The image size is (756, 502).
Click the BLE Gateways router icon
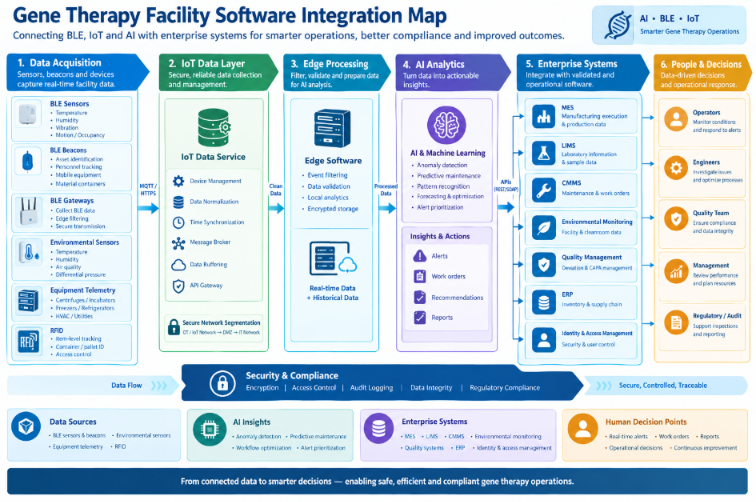28,211
